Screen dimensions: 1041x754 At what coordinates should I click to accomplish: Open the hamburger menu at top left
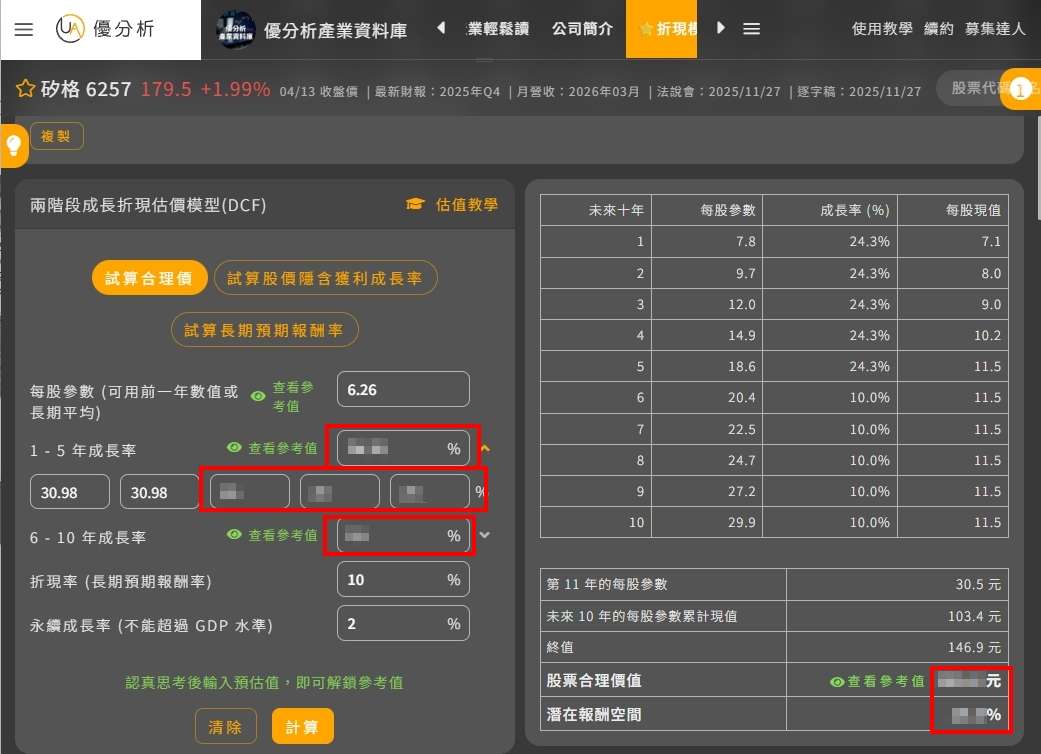pyautogui.click(x=24, y=29)
